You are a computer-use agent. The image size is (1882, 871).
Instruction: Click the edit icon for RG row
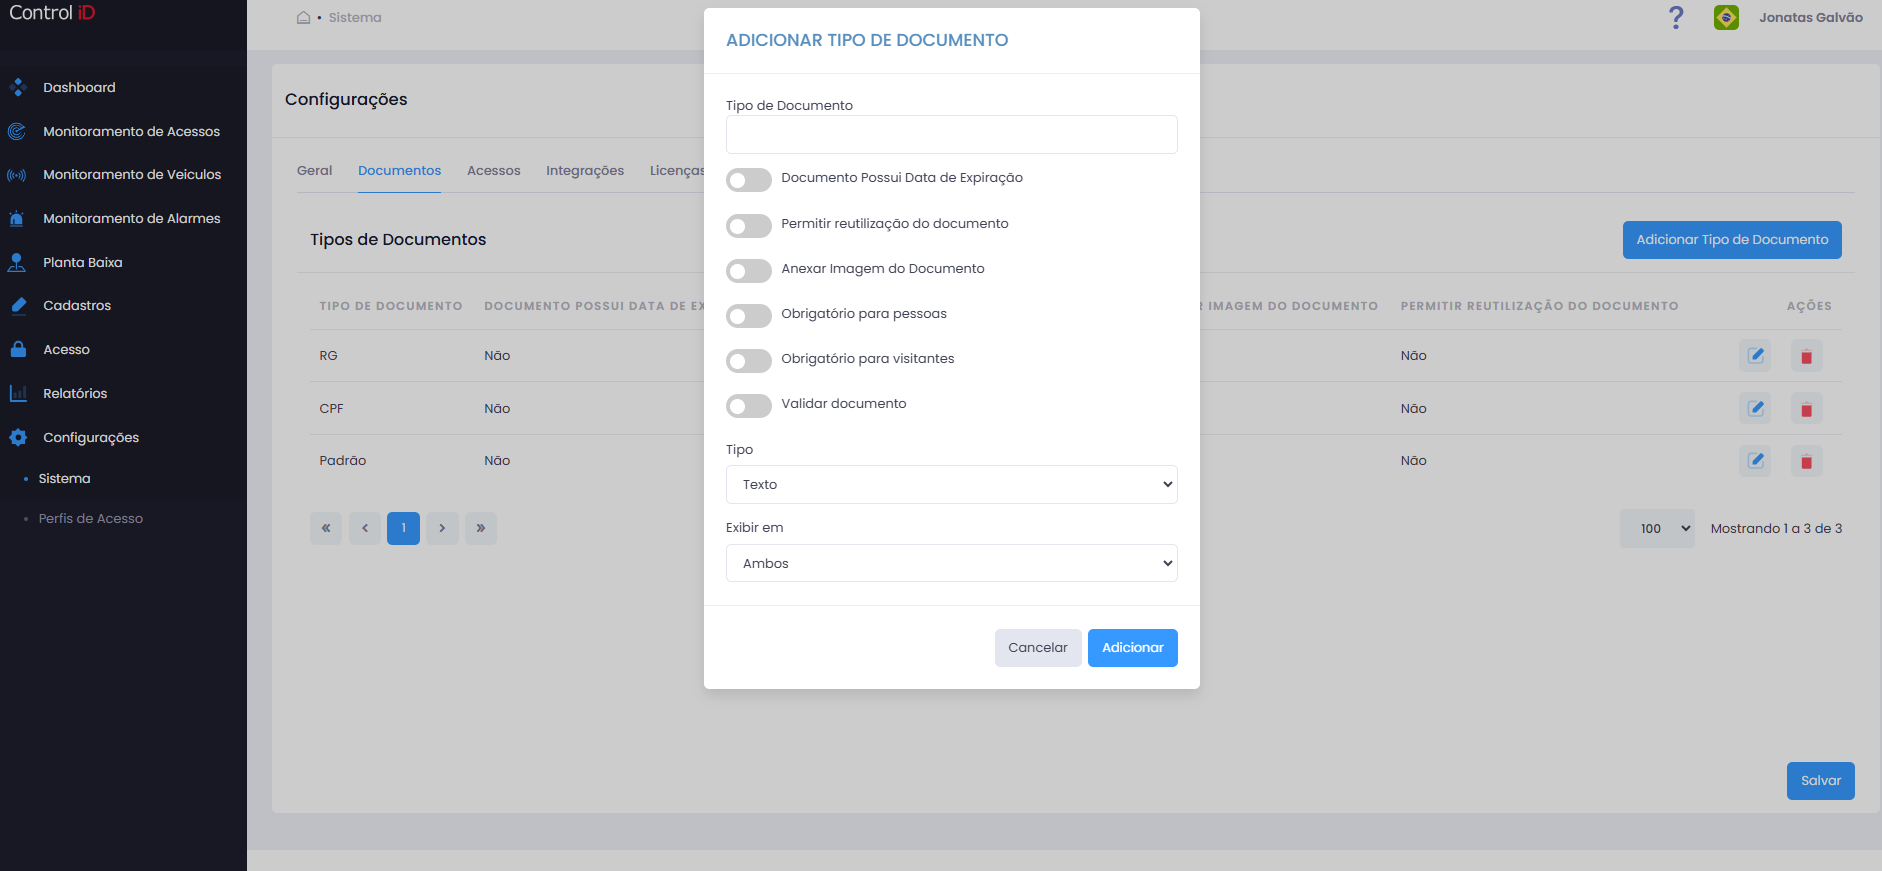(1755, 355)
